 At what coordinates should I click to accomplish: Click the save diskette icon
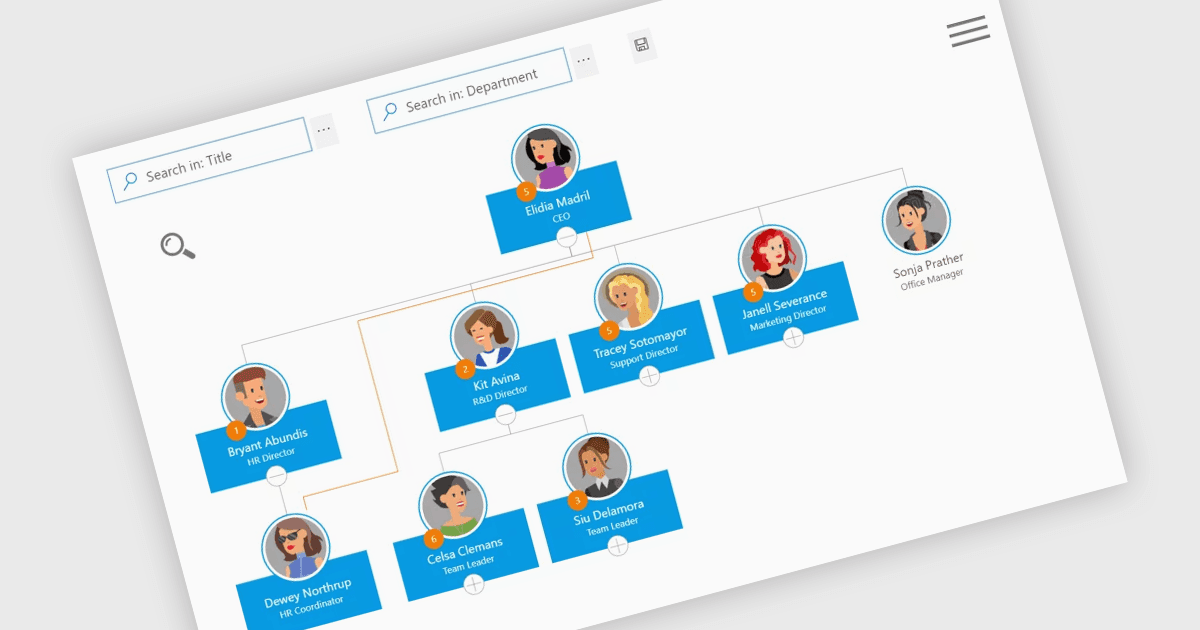tap(642, 44)
